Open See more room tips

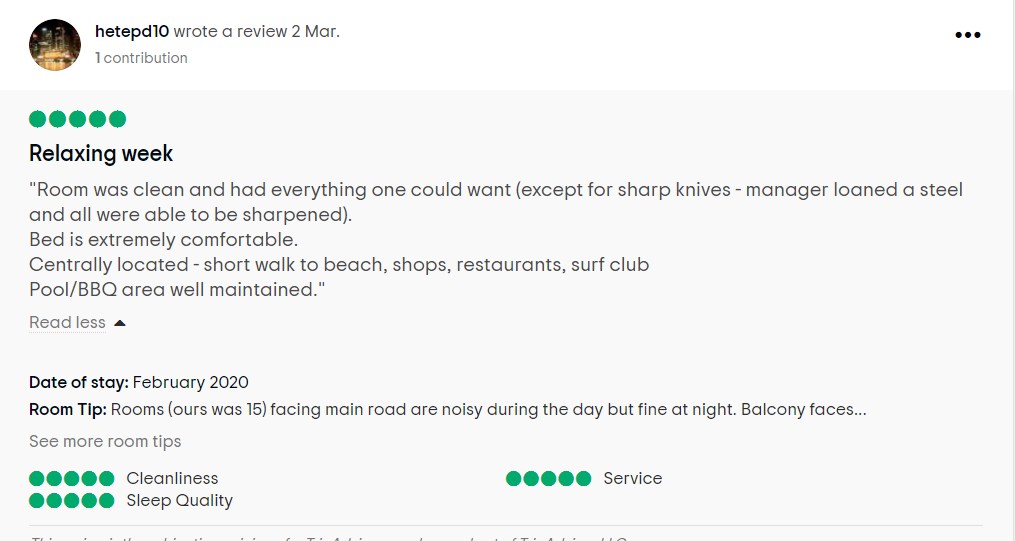click(x=105, y=441)
